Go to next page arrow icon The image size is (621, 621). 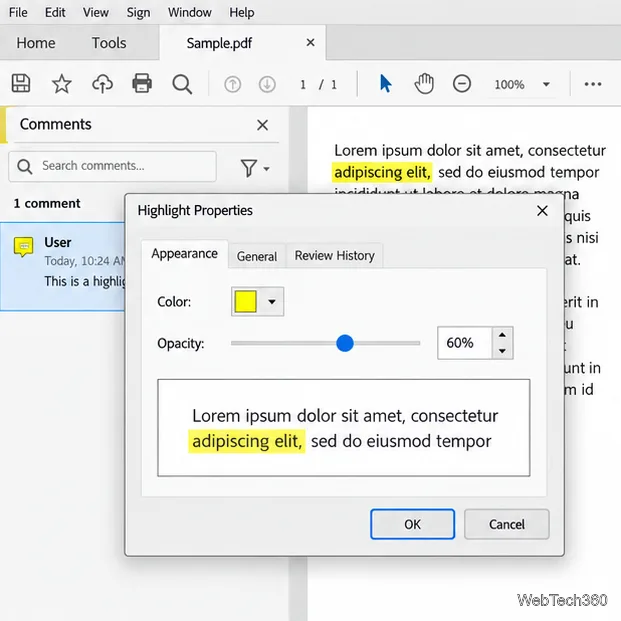[267, 84]
